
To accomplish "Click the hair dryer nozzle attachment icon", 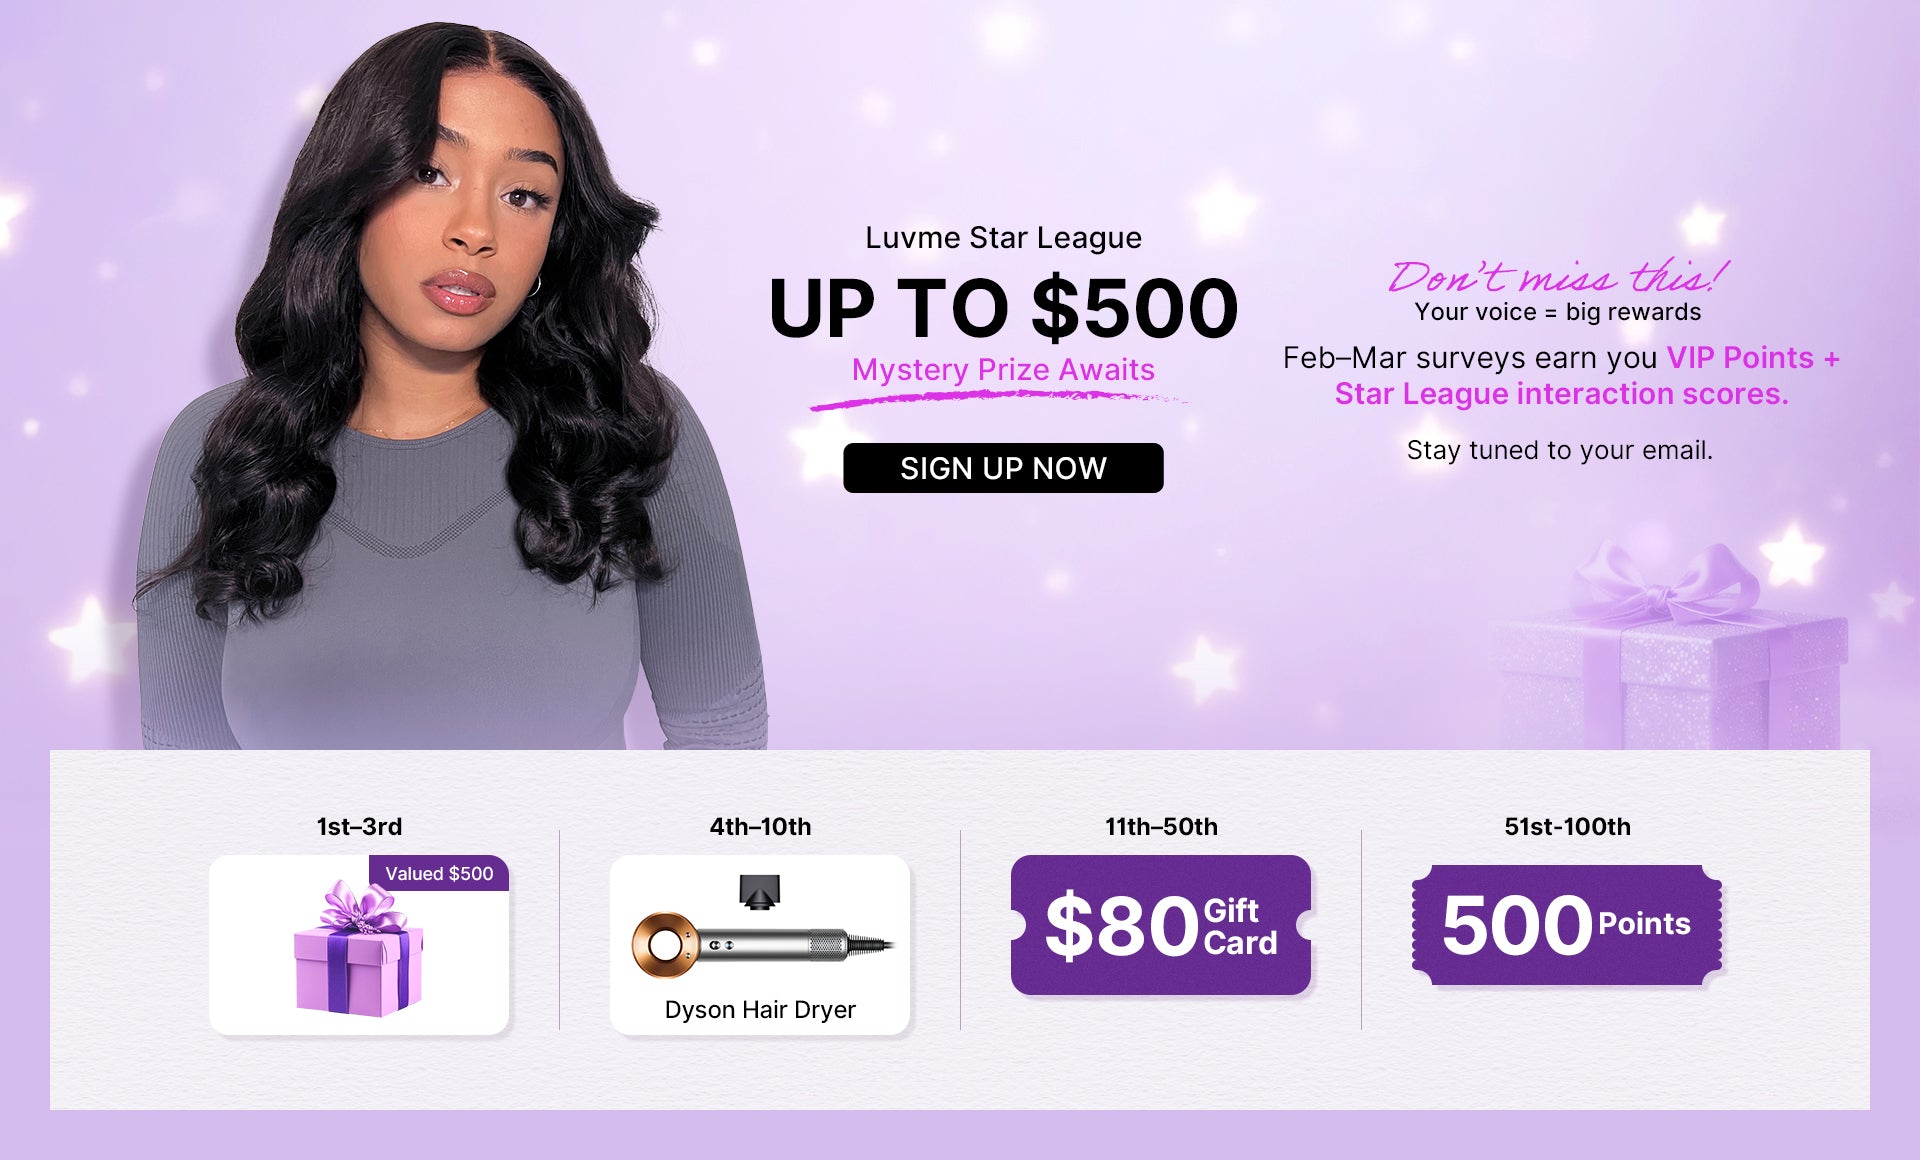I will tap(760, 891).
